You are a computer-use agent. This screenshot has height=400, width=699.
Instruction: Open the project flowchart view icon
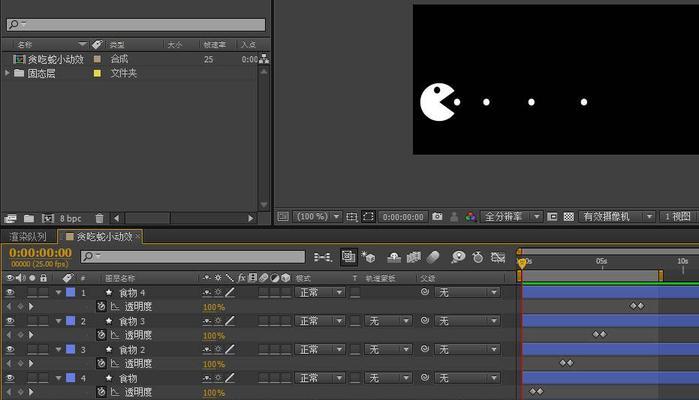point(264,58)
